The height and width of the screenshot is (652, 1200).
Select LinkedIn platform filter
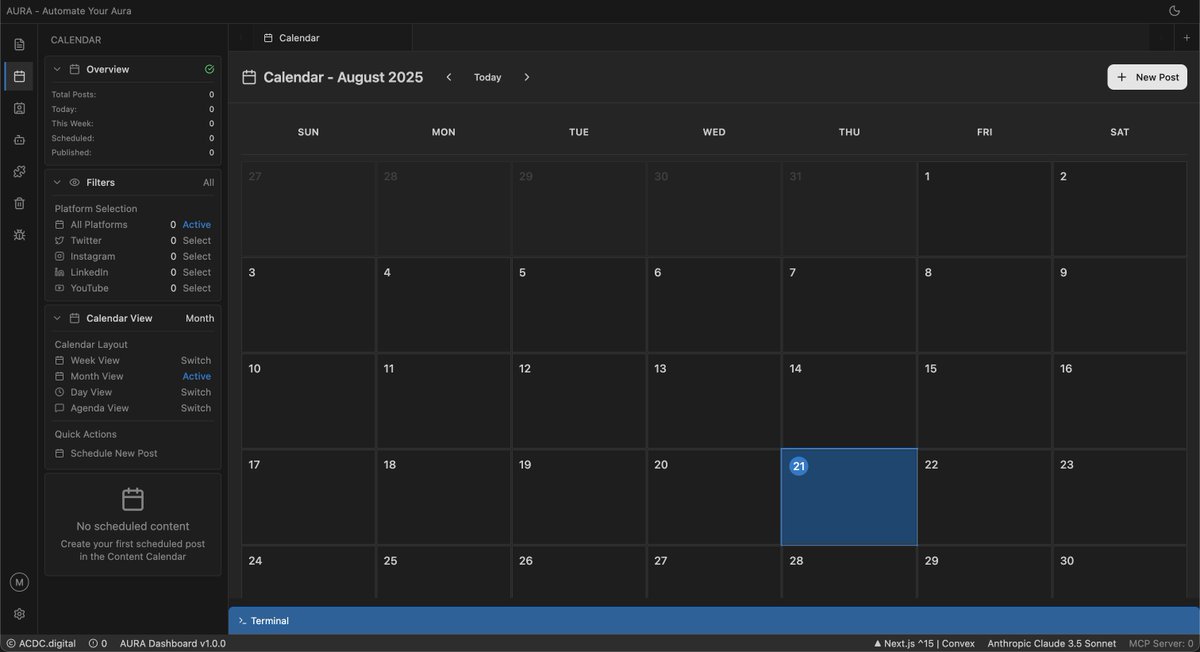[133, 272]
